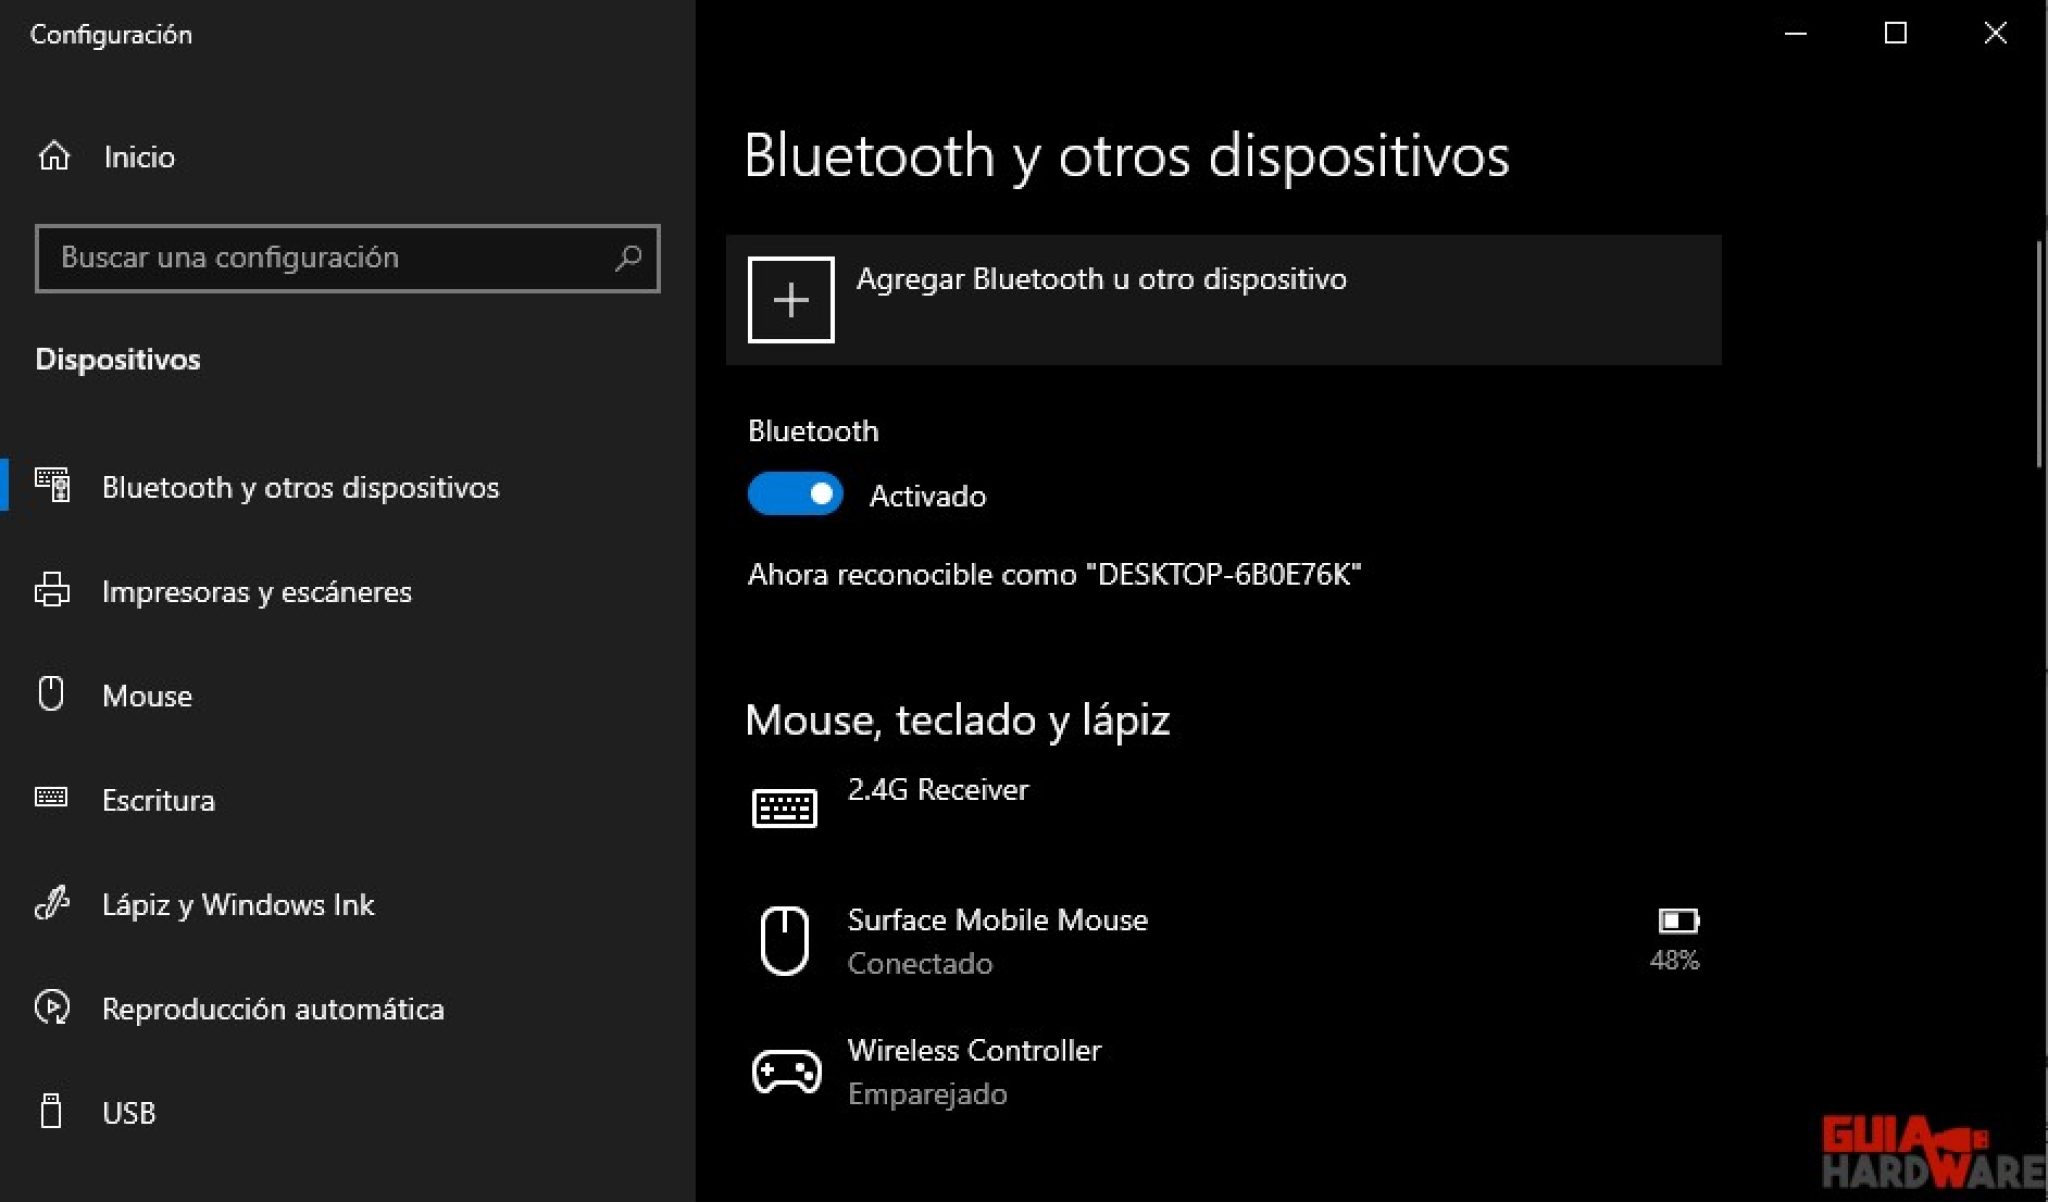Click the mouse battery level icon
The height and width of the screenshot is (1202, 2048).
(x=1679, y=920)
